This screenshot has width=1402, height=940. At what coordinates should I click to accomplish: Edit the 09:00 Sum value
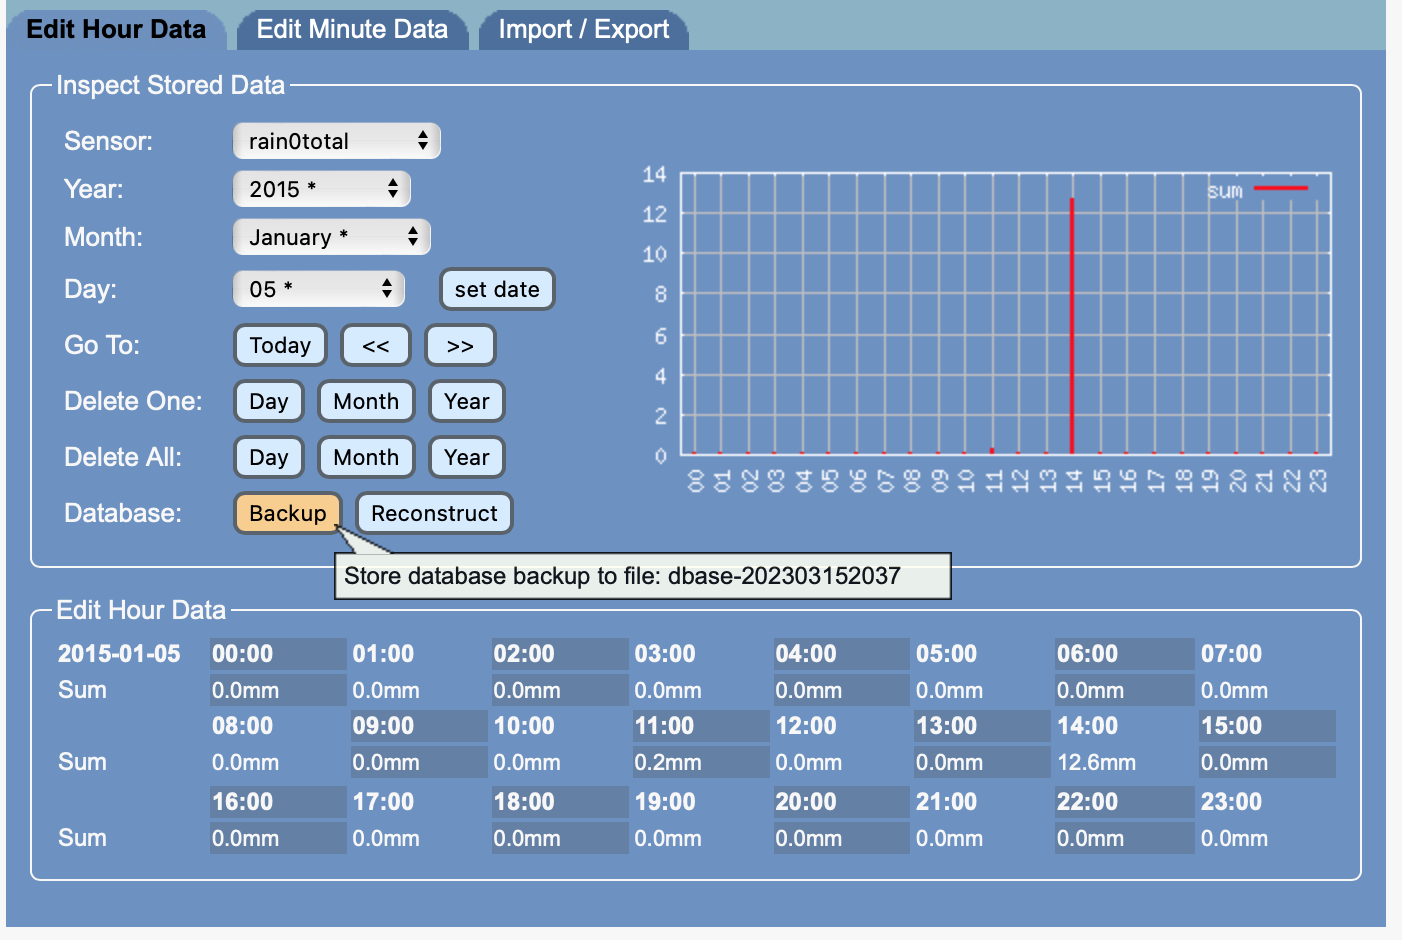[x=419, y=762]
